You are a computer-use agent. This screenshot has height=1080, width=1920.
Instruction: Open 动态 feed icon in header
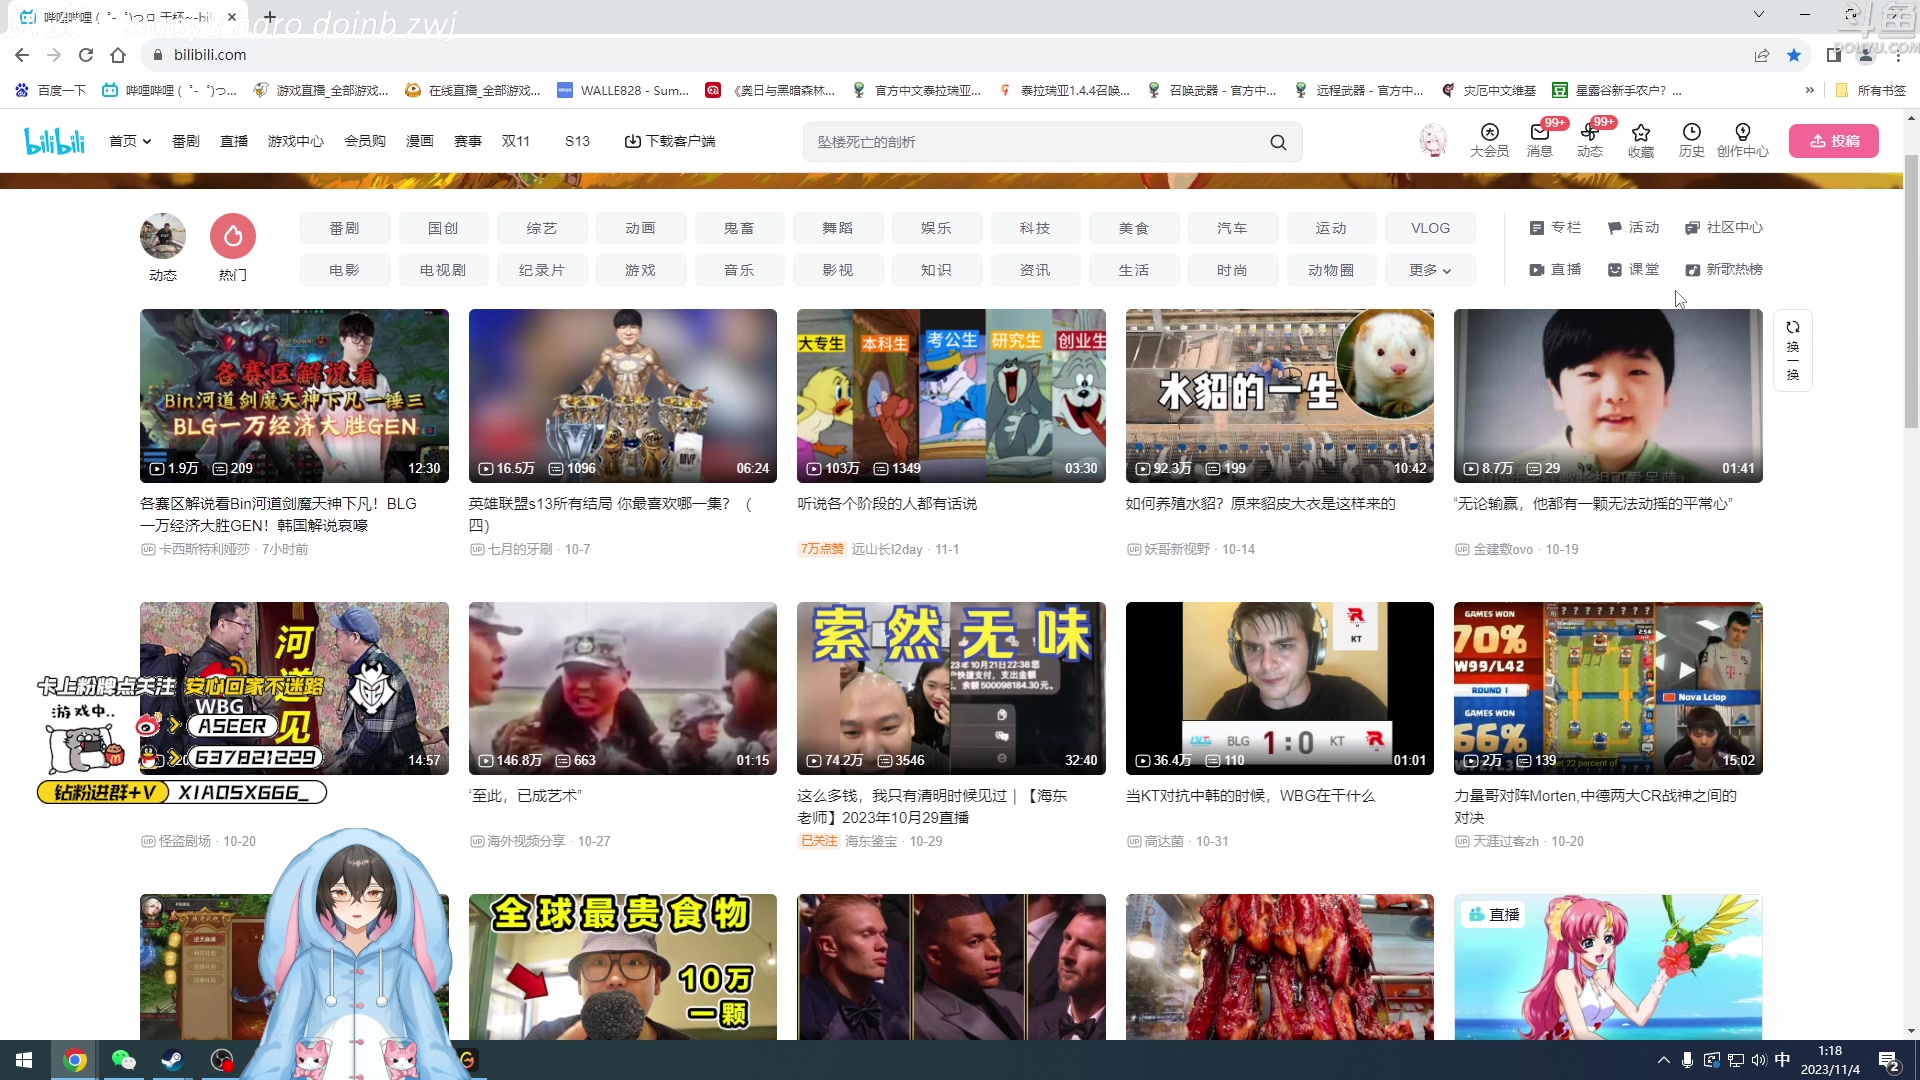[1589, 140]
